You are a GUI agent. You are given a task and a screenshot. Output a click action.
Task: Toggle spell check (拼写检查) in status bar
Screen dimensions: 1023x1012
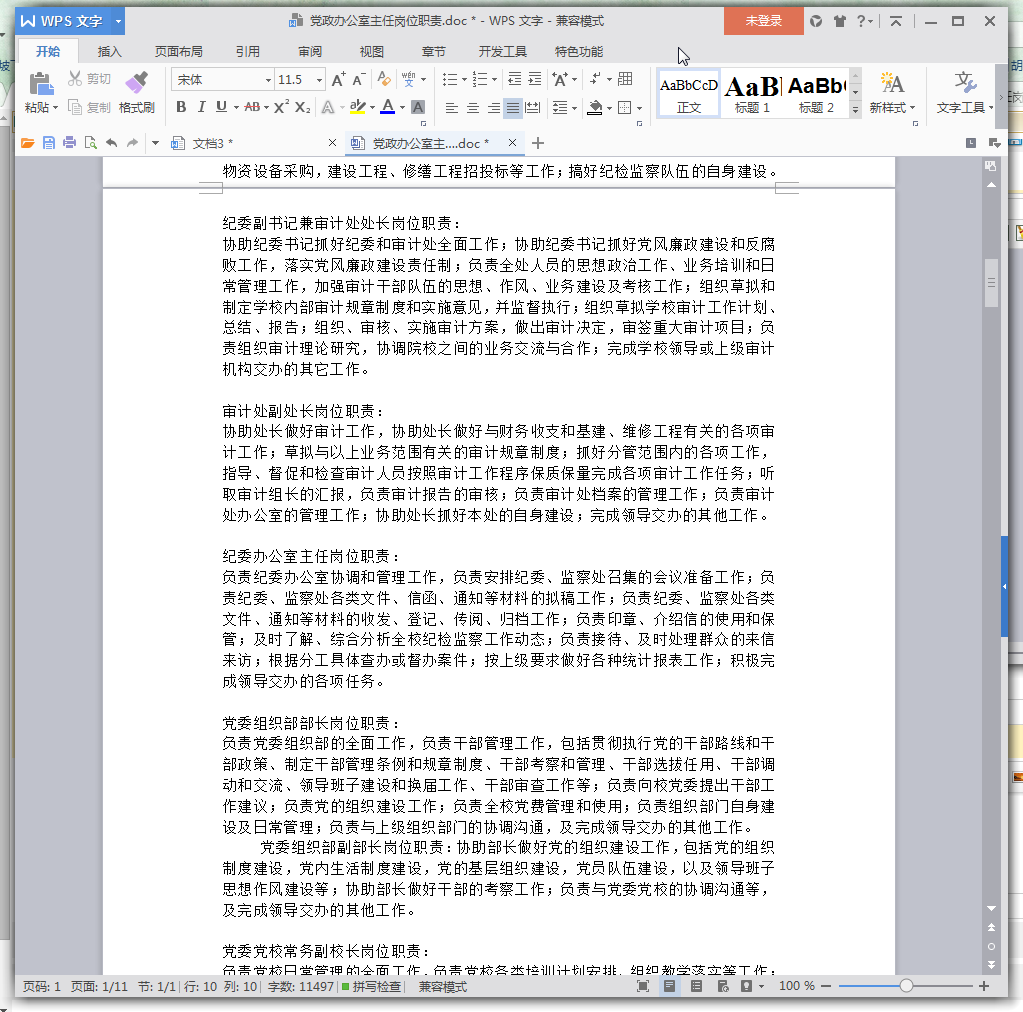372,987
